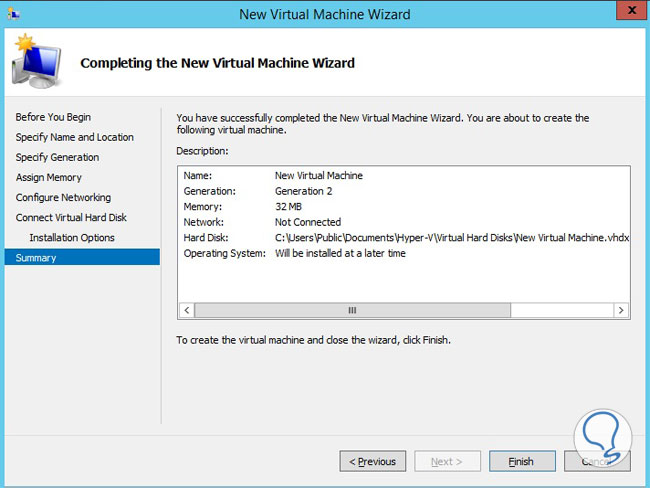Open the Configure Networking step
650x488 pixels.
[x=63, y=197]
